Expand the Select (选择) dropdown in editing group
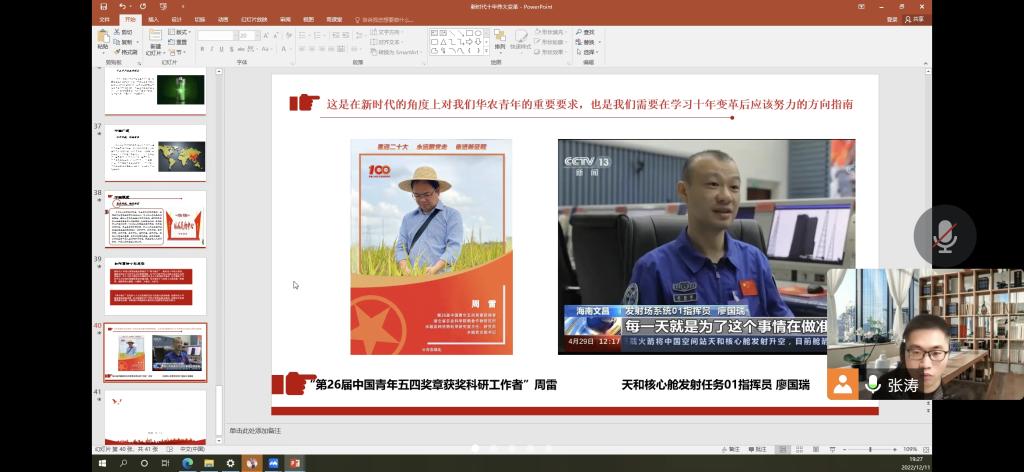The image size is (1024, 472). (589, 52)
